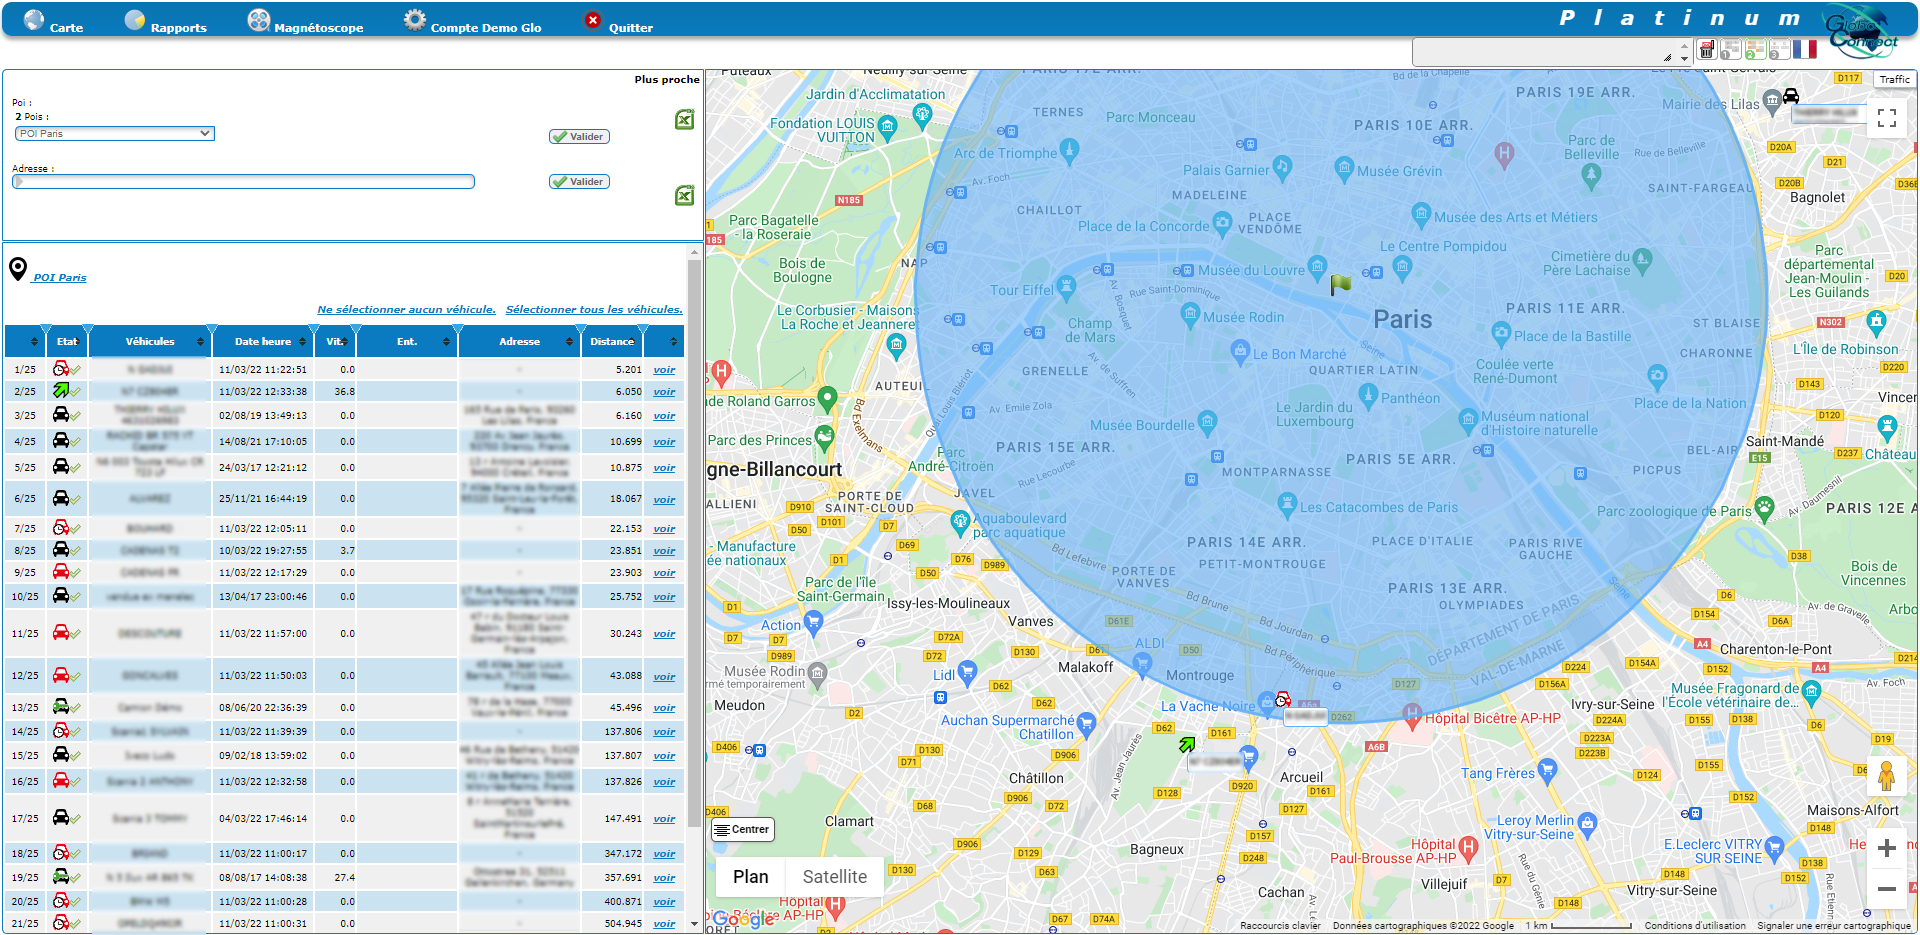This screenshot has width=1920, height=935.
Task: Open the Carte menu
Action: click(x=53, y=20)
